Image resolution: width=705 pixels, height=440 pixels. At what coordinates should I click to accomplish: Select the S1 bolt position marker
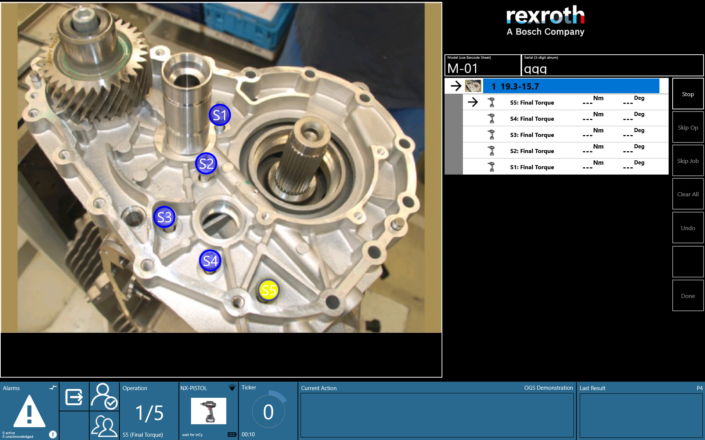[220, 116]
